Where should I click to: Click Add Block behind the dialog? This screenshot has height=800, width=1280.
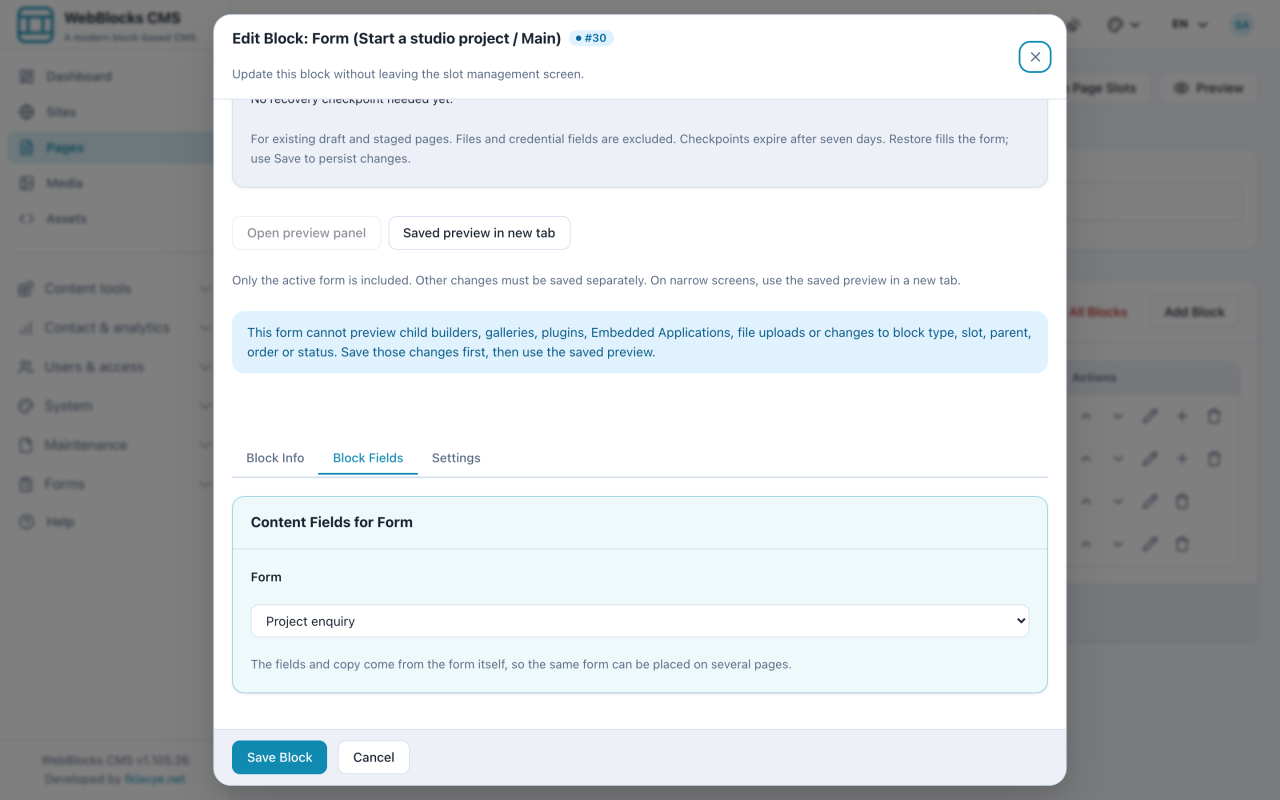(1194, 312)
